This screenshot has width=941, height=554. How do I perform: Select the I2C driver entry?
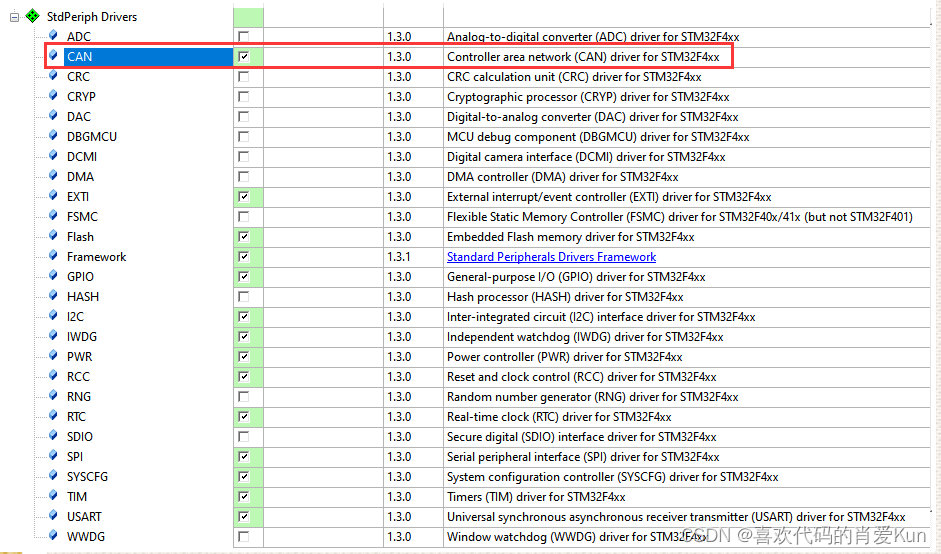click(x=75, y=317)
